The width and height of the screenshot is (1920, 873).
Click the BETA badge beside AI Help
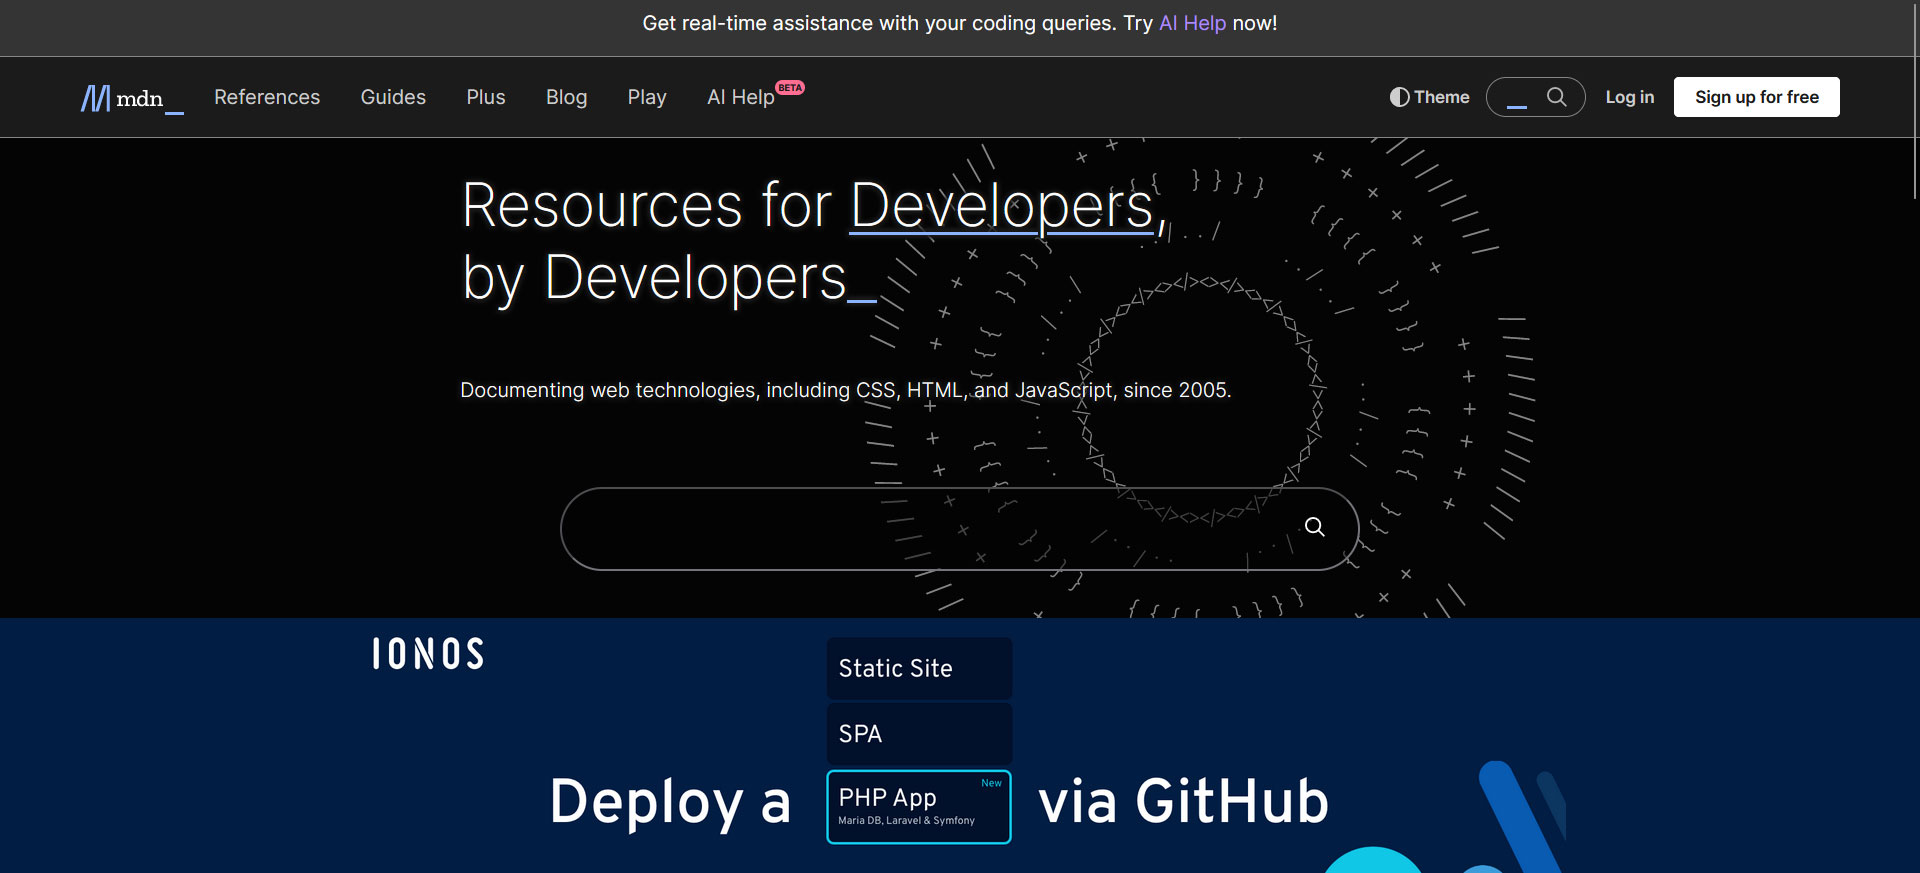coord(790,88)
